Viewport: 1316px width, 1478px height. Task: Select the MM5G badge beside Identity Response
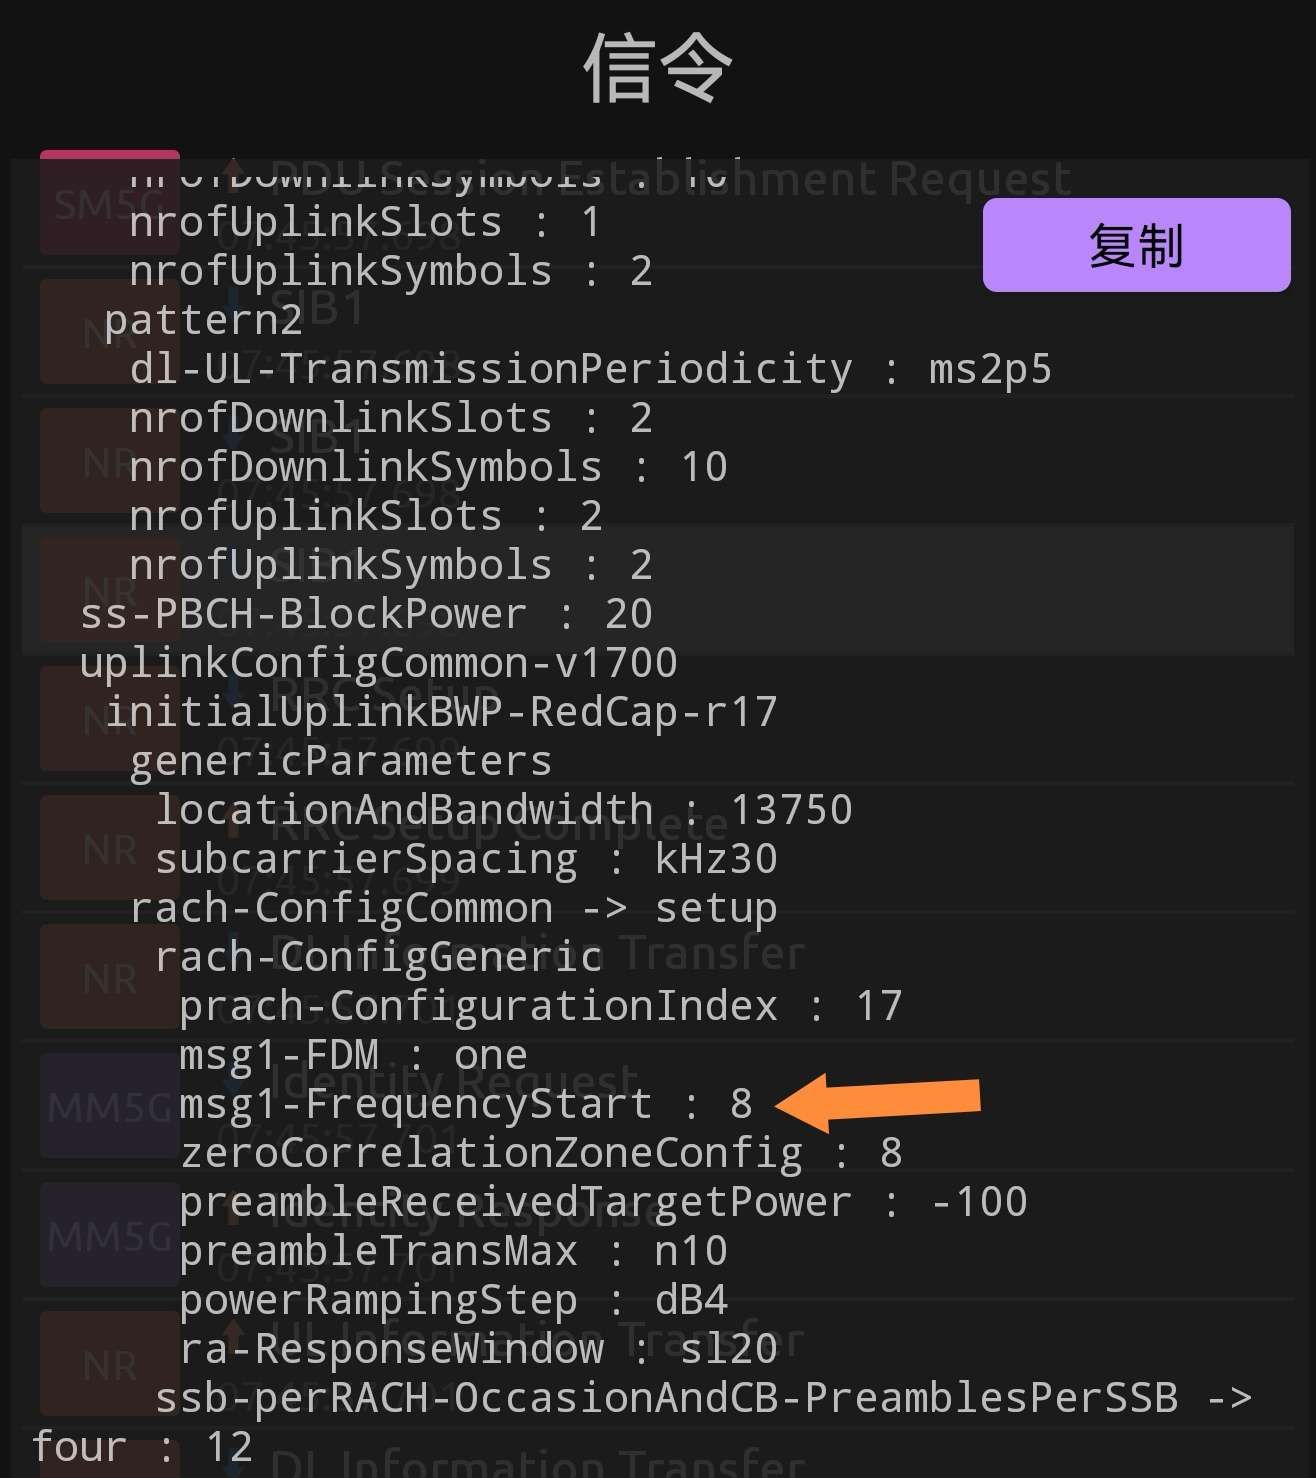click(109, 1236)
